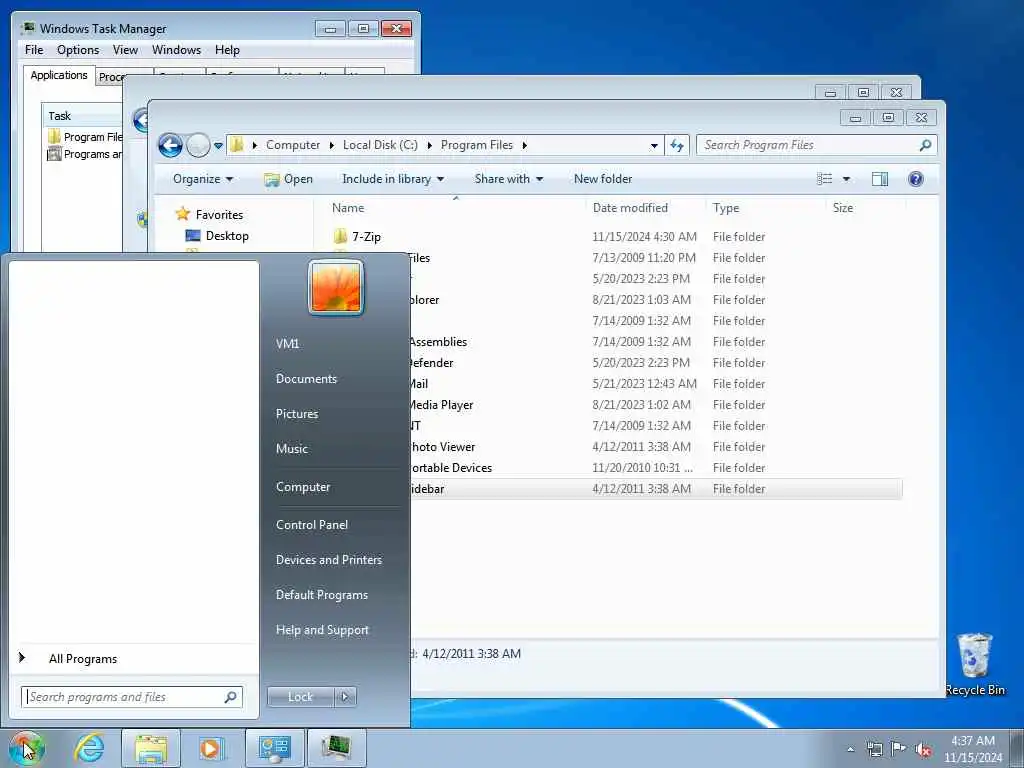Image resolution: width=1024 pixels, height=768 pixels.
Task: Open Documents from the Start menu
Action: tap(306, 379)
